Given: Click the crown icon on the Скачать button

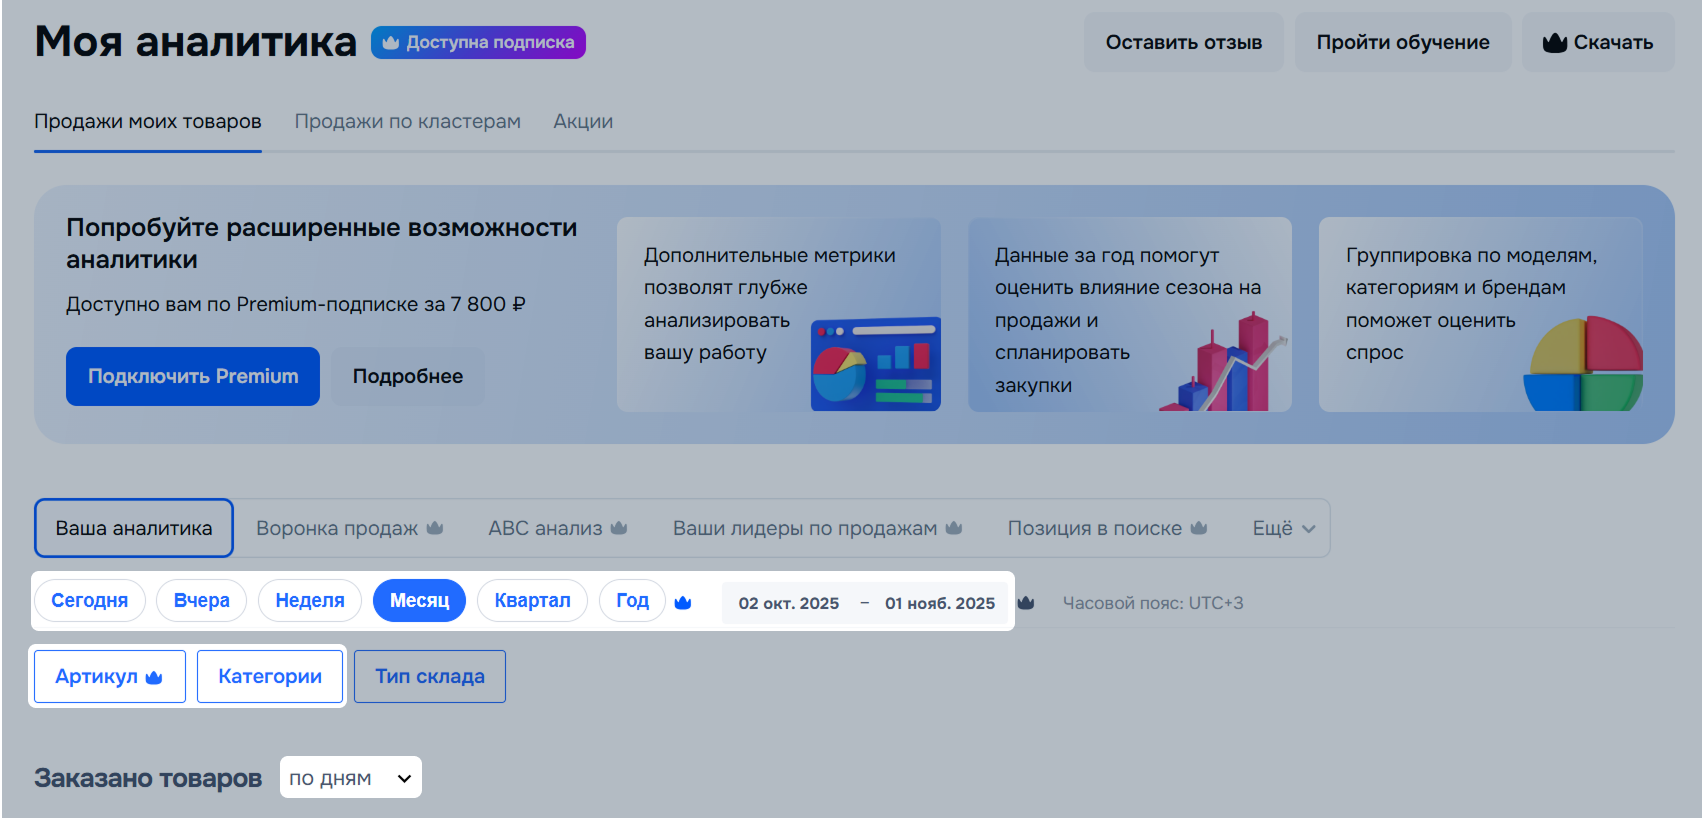Looking at the screenshot, I should click(1554, 43).
